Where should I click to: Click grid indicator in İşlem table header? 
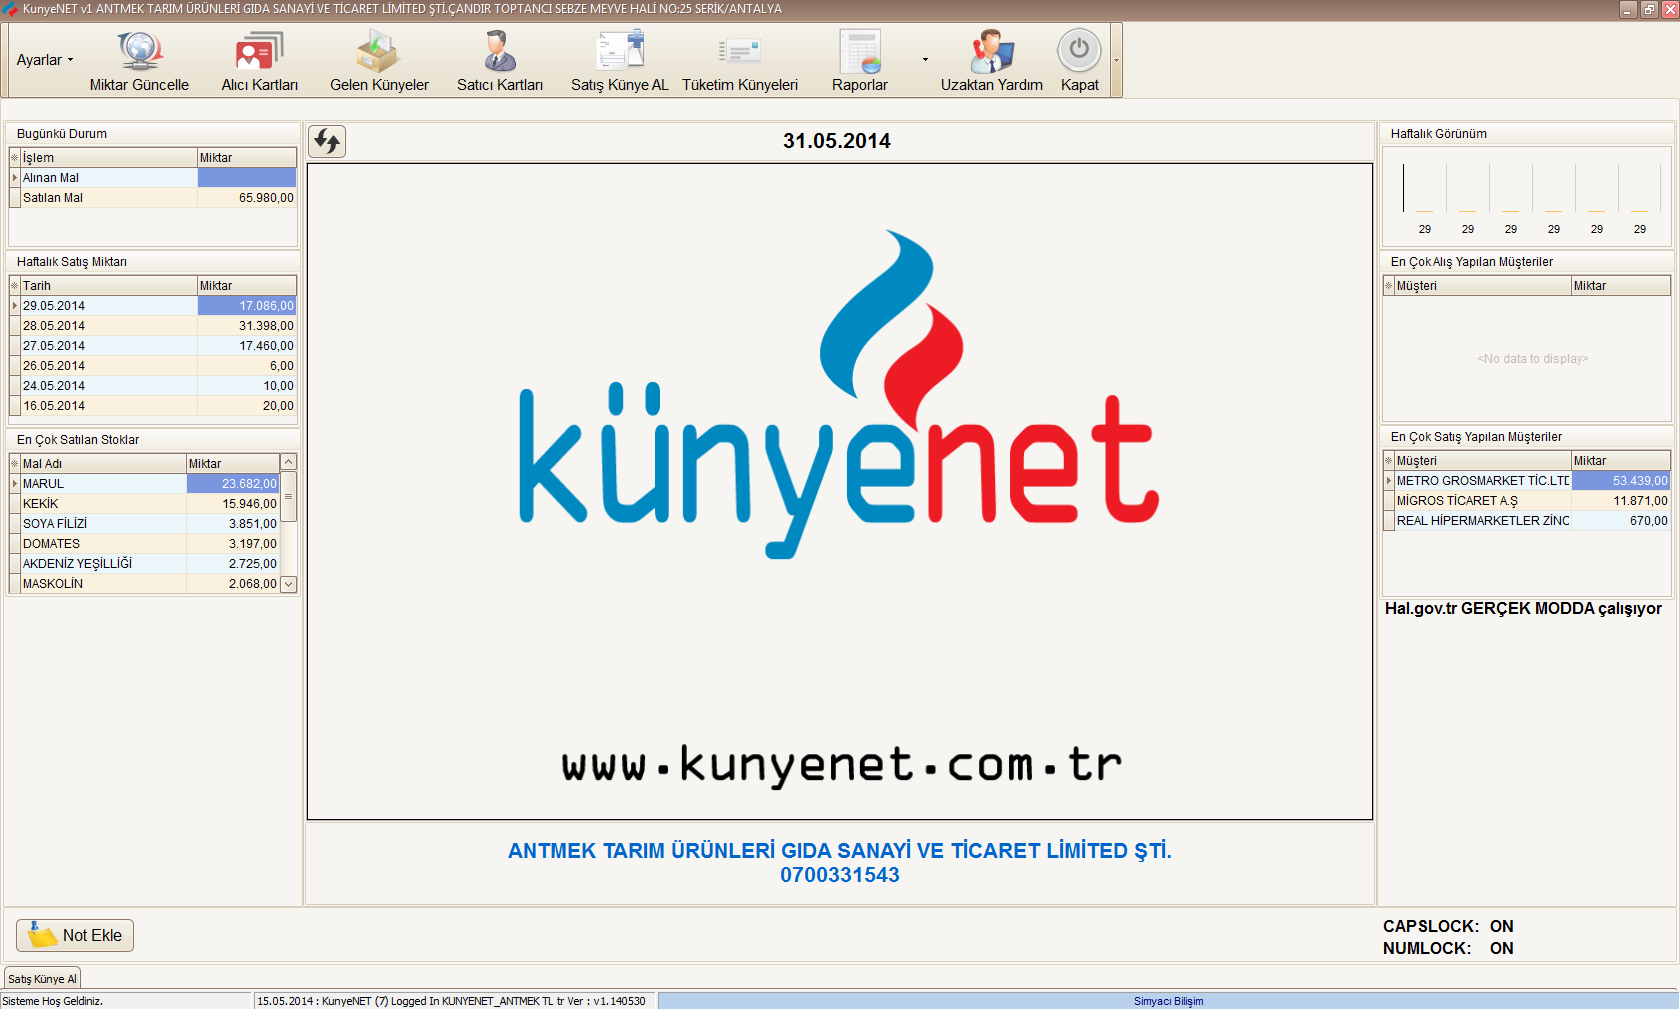click(x=15, y=158)
